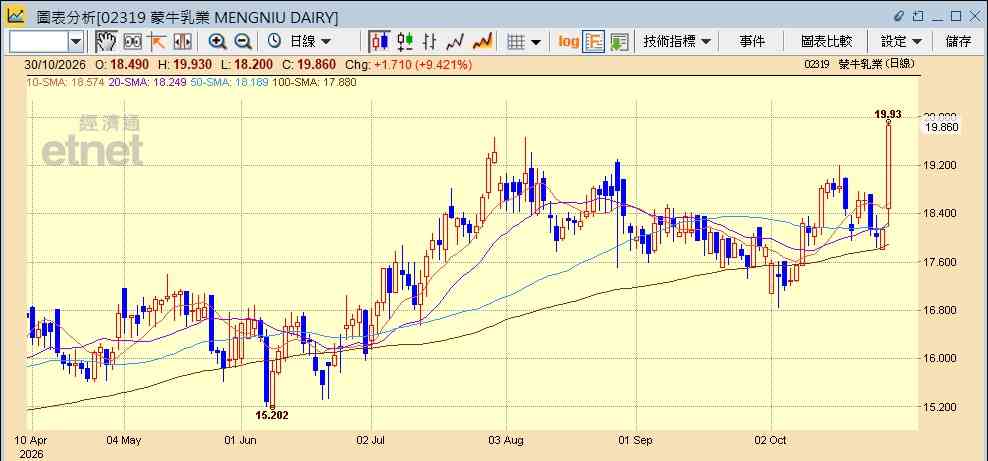
Task: Click the 19.860 current price tag
Action: click(x=941, y=127)
